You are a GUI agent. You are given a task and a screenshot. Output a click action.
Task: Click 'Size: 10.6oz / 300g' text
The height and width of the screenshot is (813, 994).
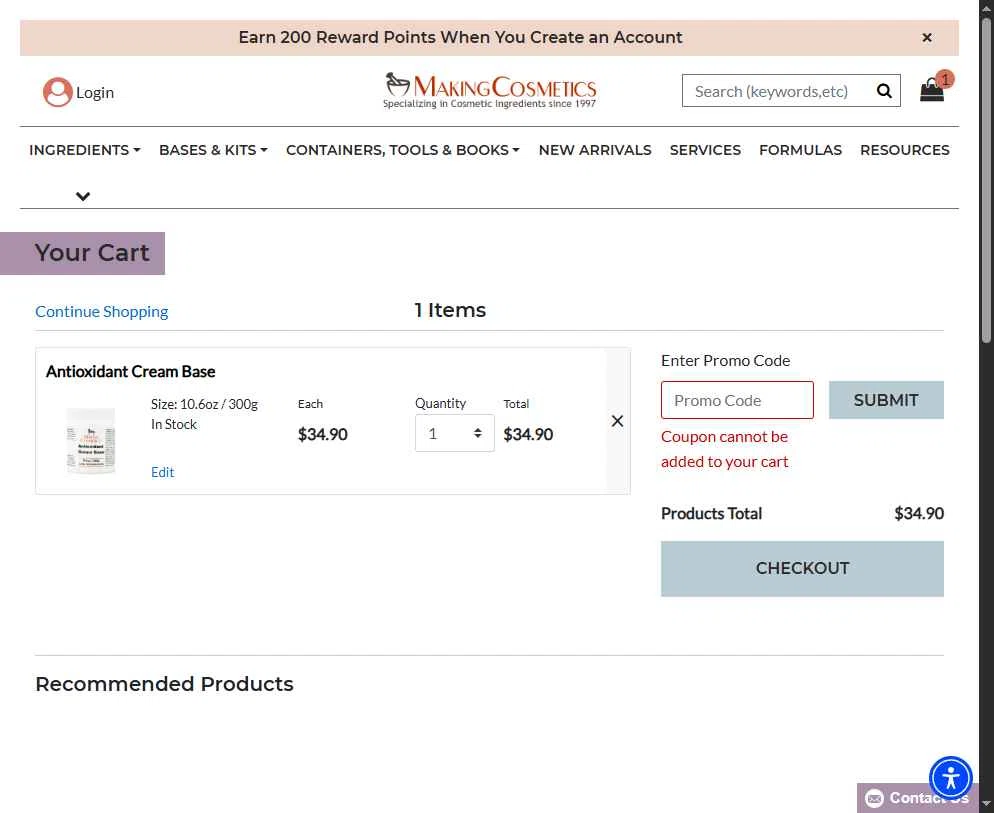point(204,404)
